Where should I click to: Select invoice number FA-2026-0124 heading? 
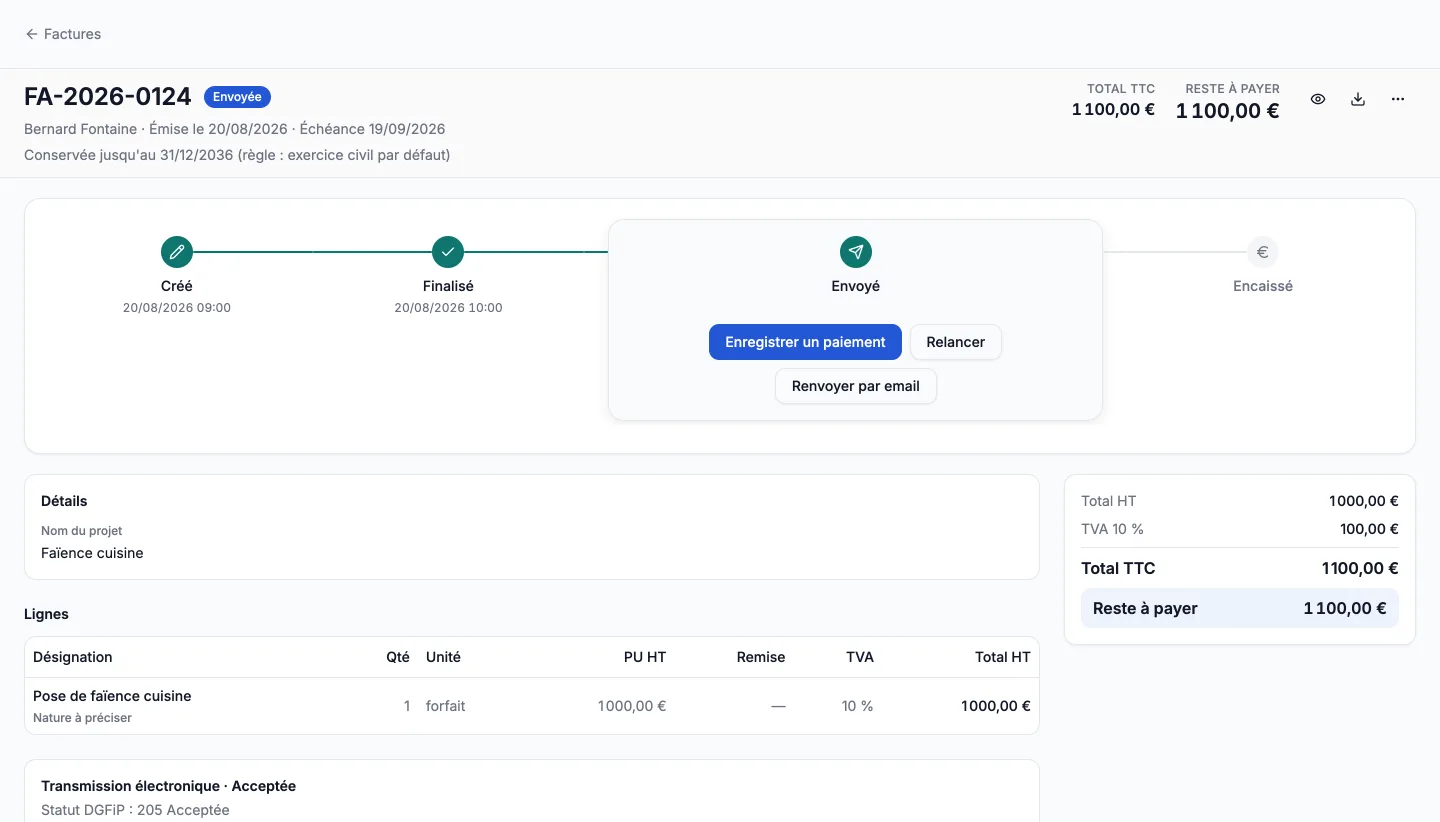pos(108,97)
